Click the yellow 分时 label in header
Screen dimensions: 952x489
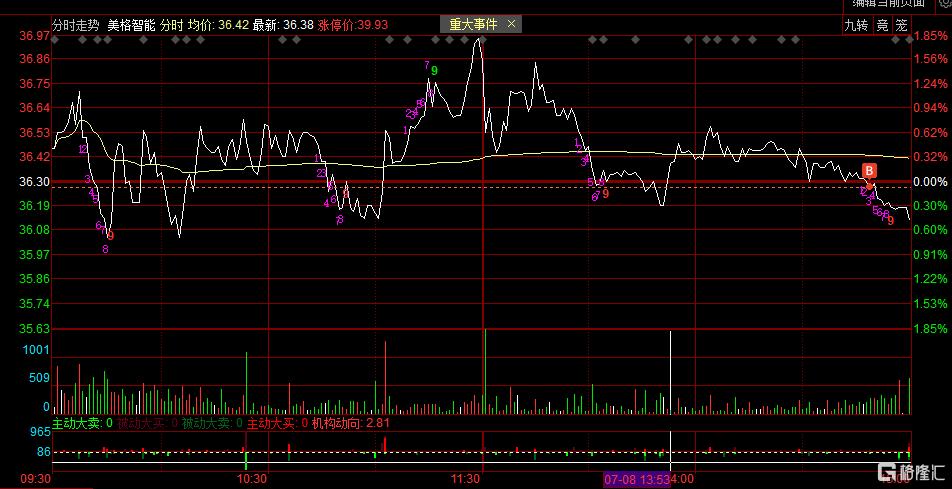tap(172, 25)
